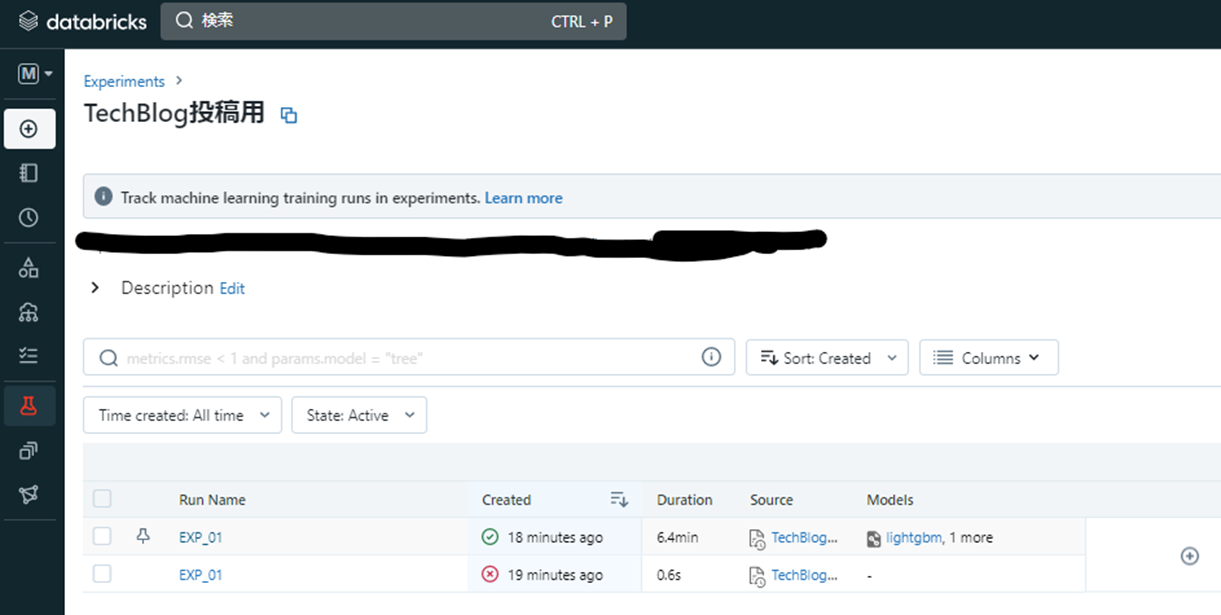Open the Recents clock icon in sidebar
Image resolution: width=1221 pixels, height=615 pixels.
click(29, 218)
